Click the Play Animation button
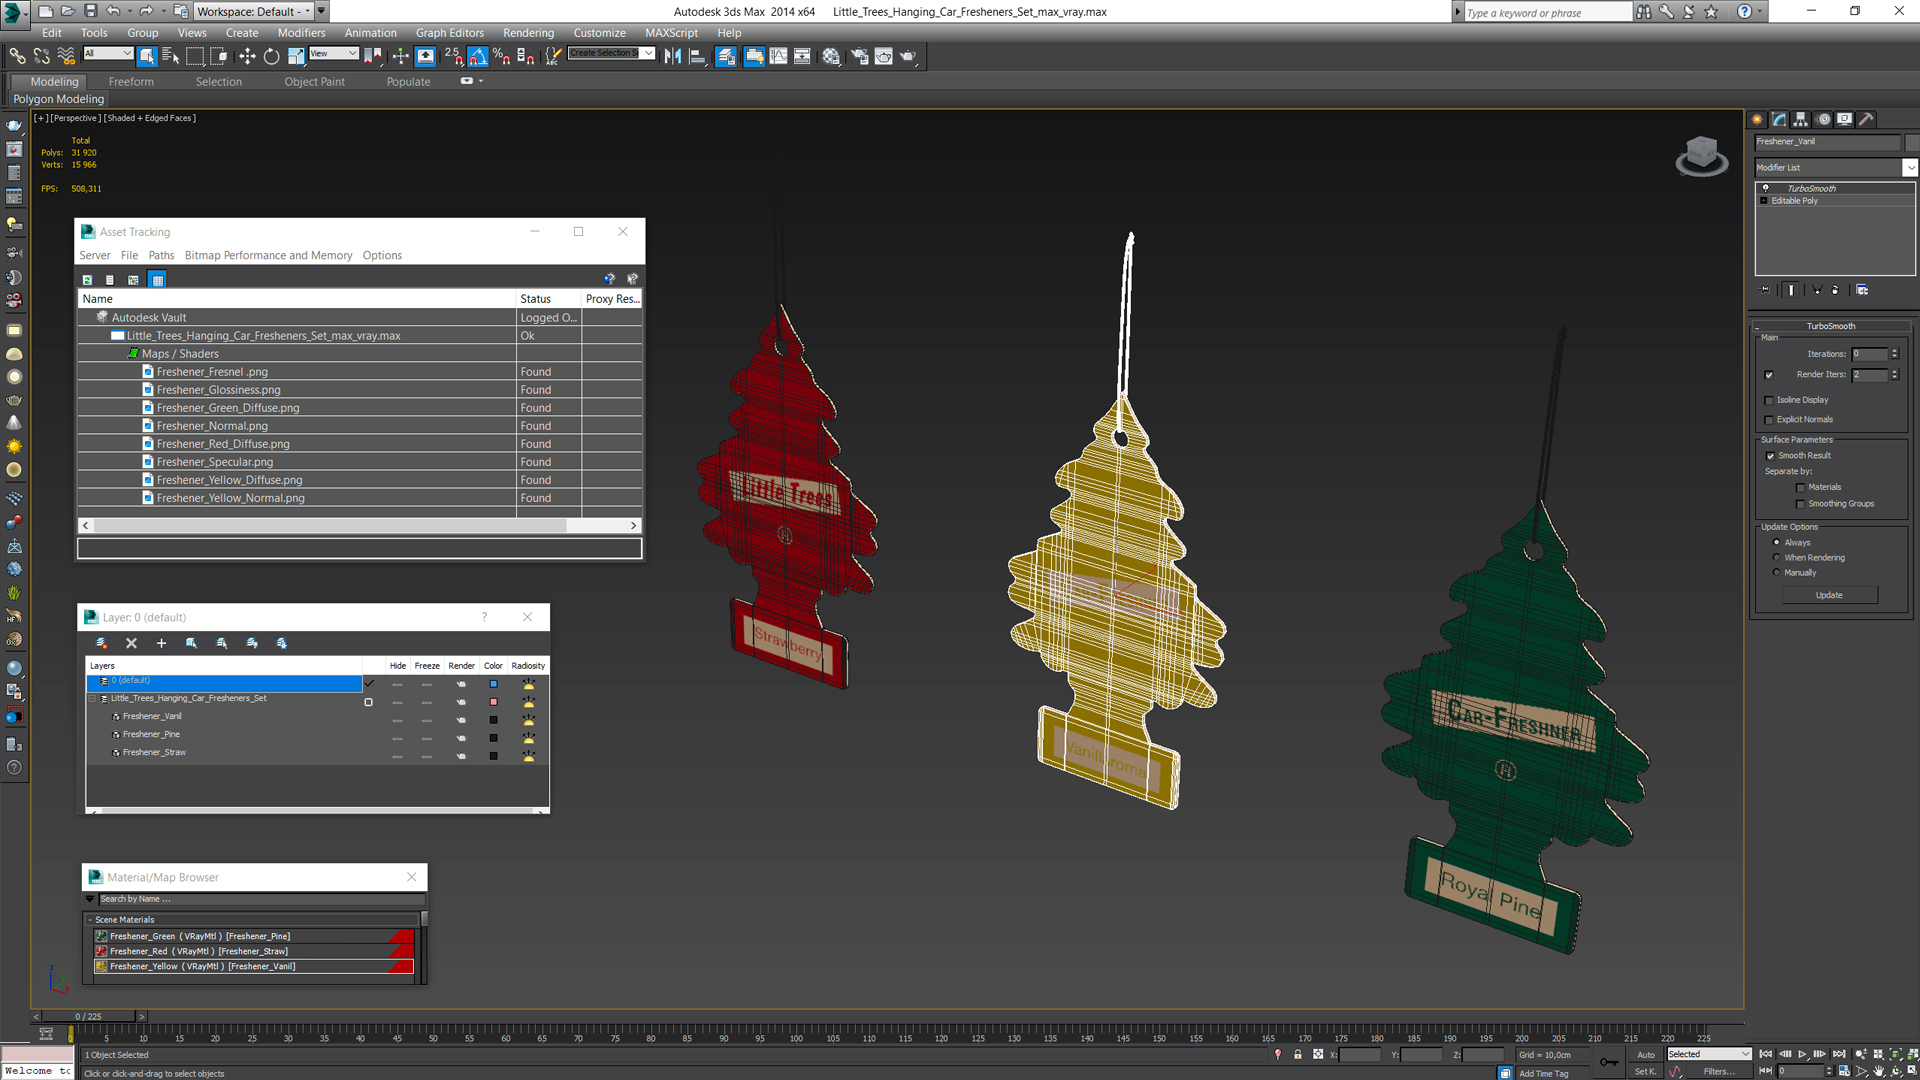1920x1080 pixels. [1803, 1054]
